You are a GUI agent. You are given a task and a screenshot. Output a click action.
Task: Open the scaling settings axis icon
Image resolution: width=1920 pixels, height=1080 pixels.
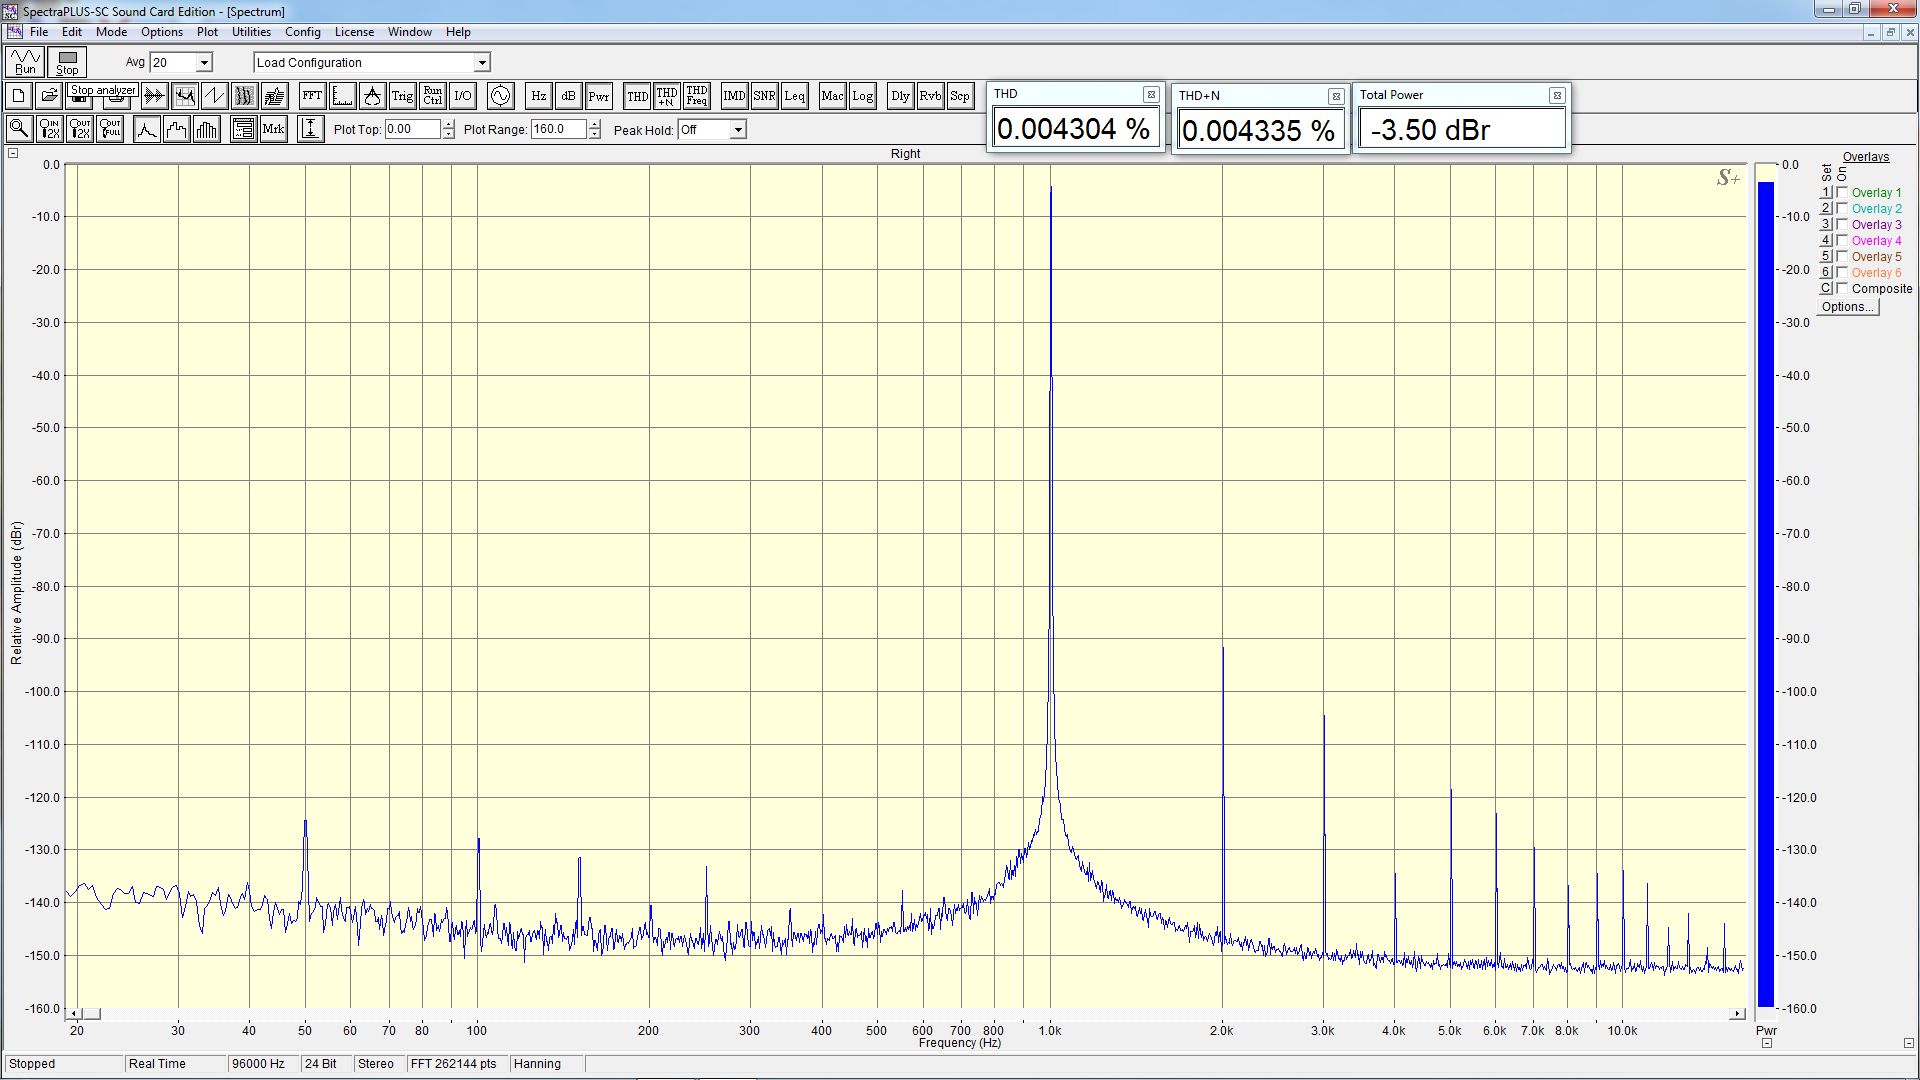tap(342, 96)
